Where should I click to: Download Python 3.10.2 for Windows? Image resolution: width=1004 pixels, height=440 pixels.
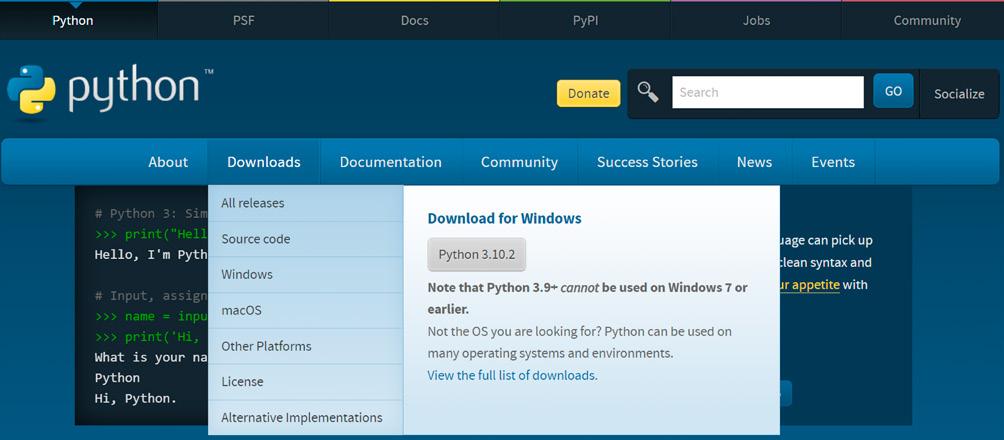click(x=476, y=254)
